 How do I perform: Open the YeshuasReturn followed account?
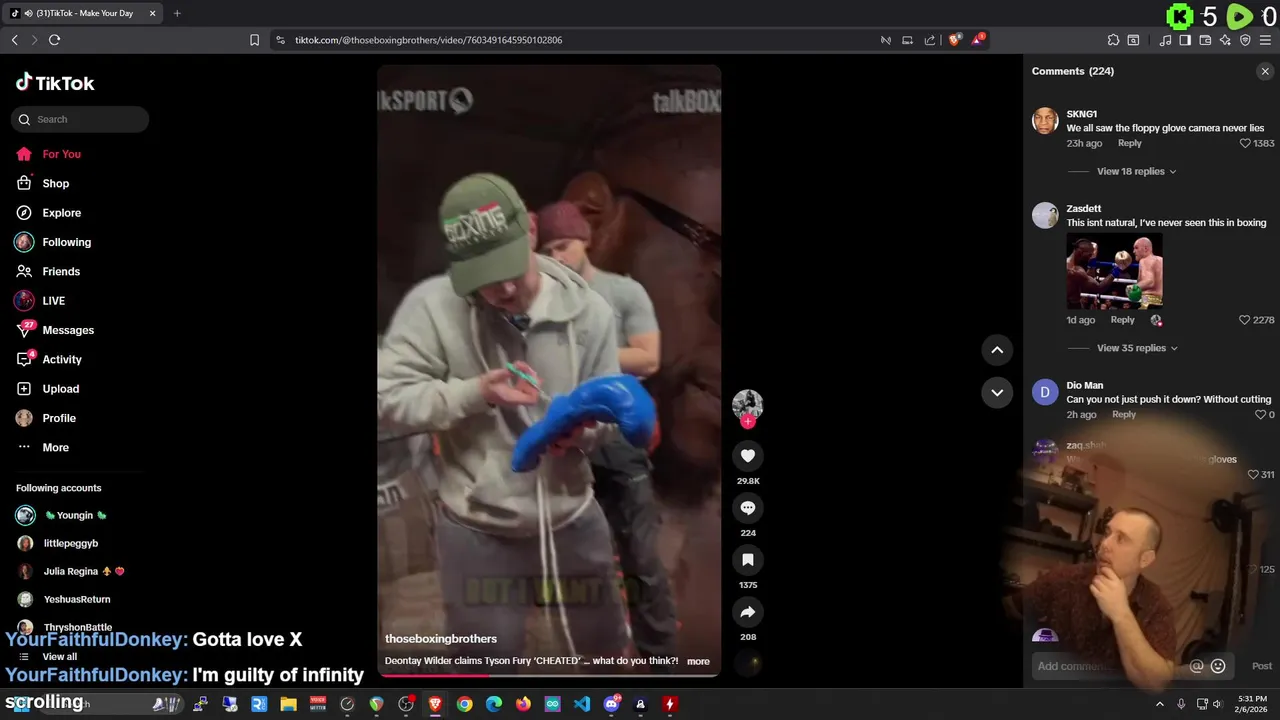[76, 599]
